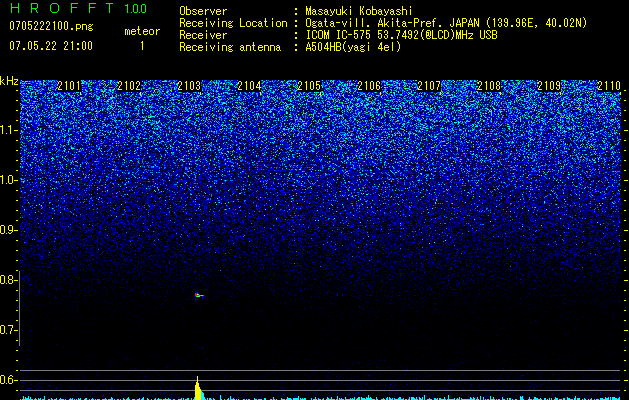
Task: Click the 0.7 kHz axis tick label
Action: [8, 330]
